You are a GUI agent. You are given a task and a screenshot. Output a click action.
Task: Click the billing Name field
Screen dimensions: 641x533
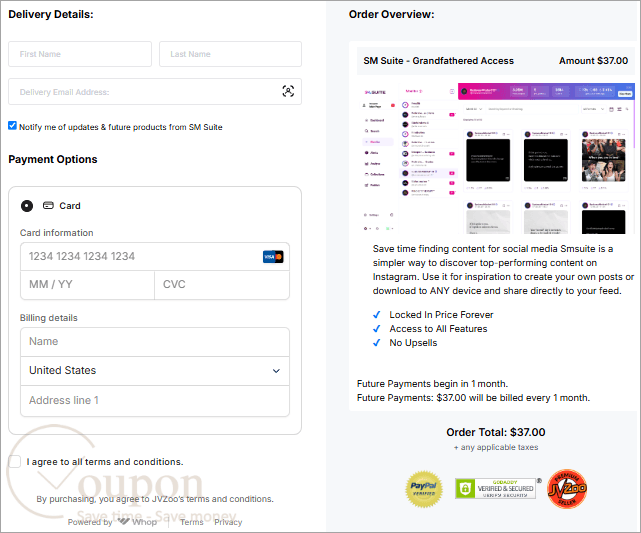click(155, 342)
